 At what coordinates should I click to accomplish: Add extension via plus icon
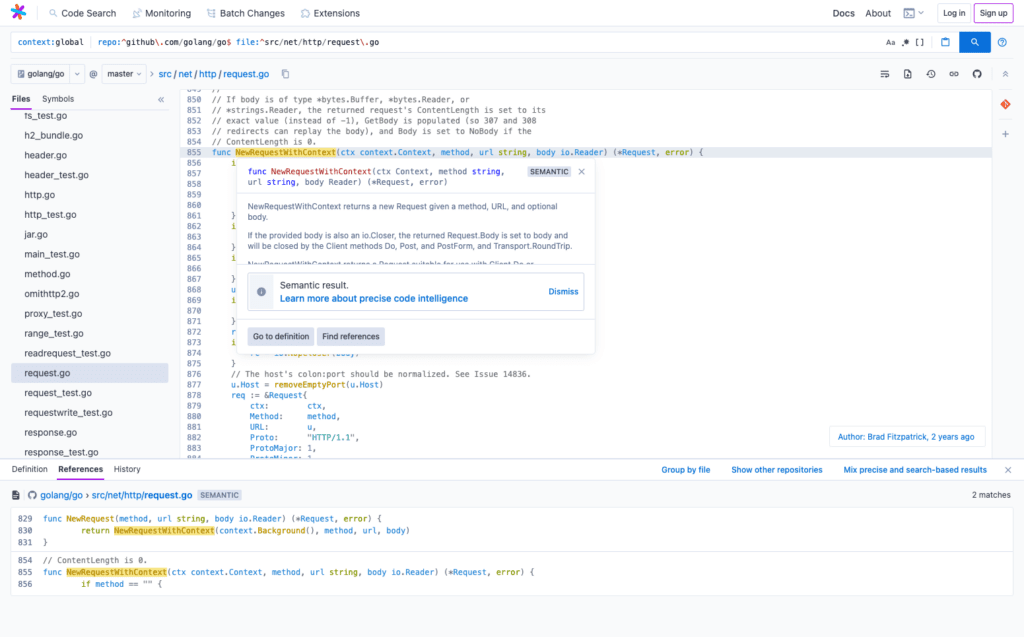pyautogui.click(x=1005, y=134)
